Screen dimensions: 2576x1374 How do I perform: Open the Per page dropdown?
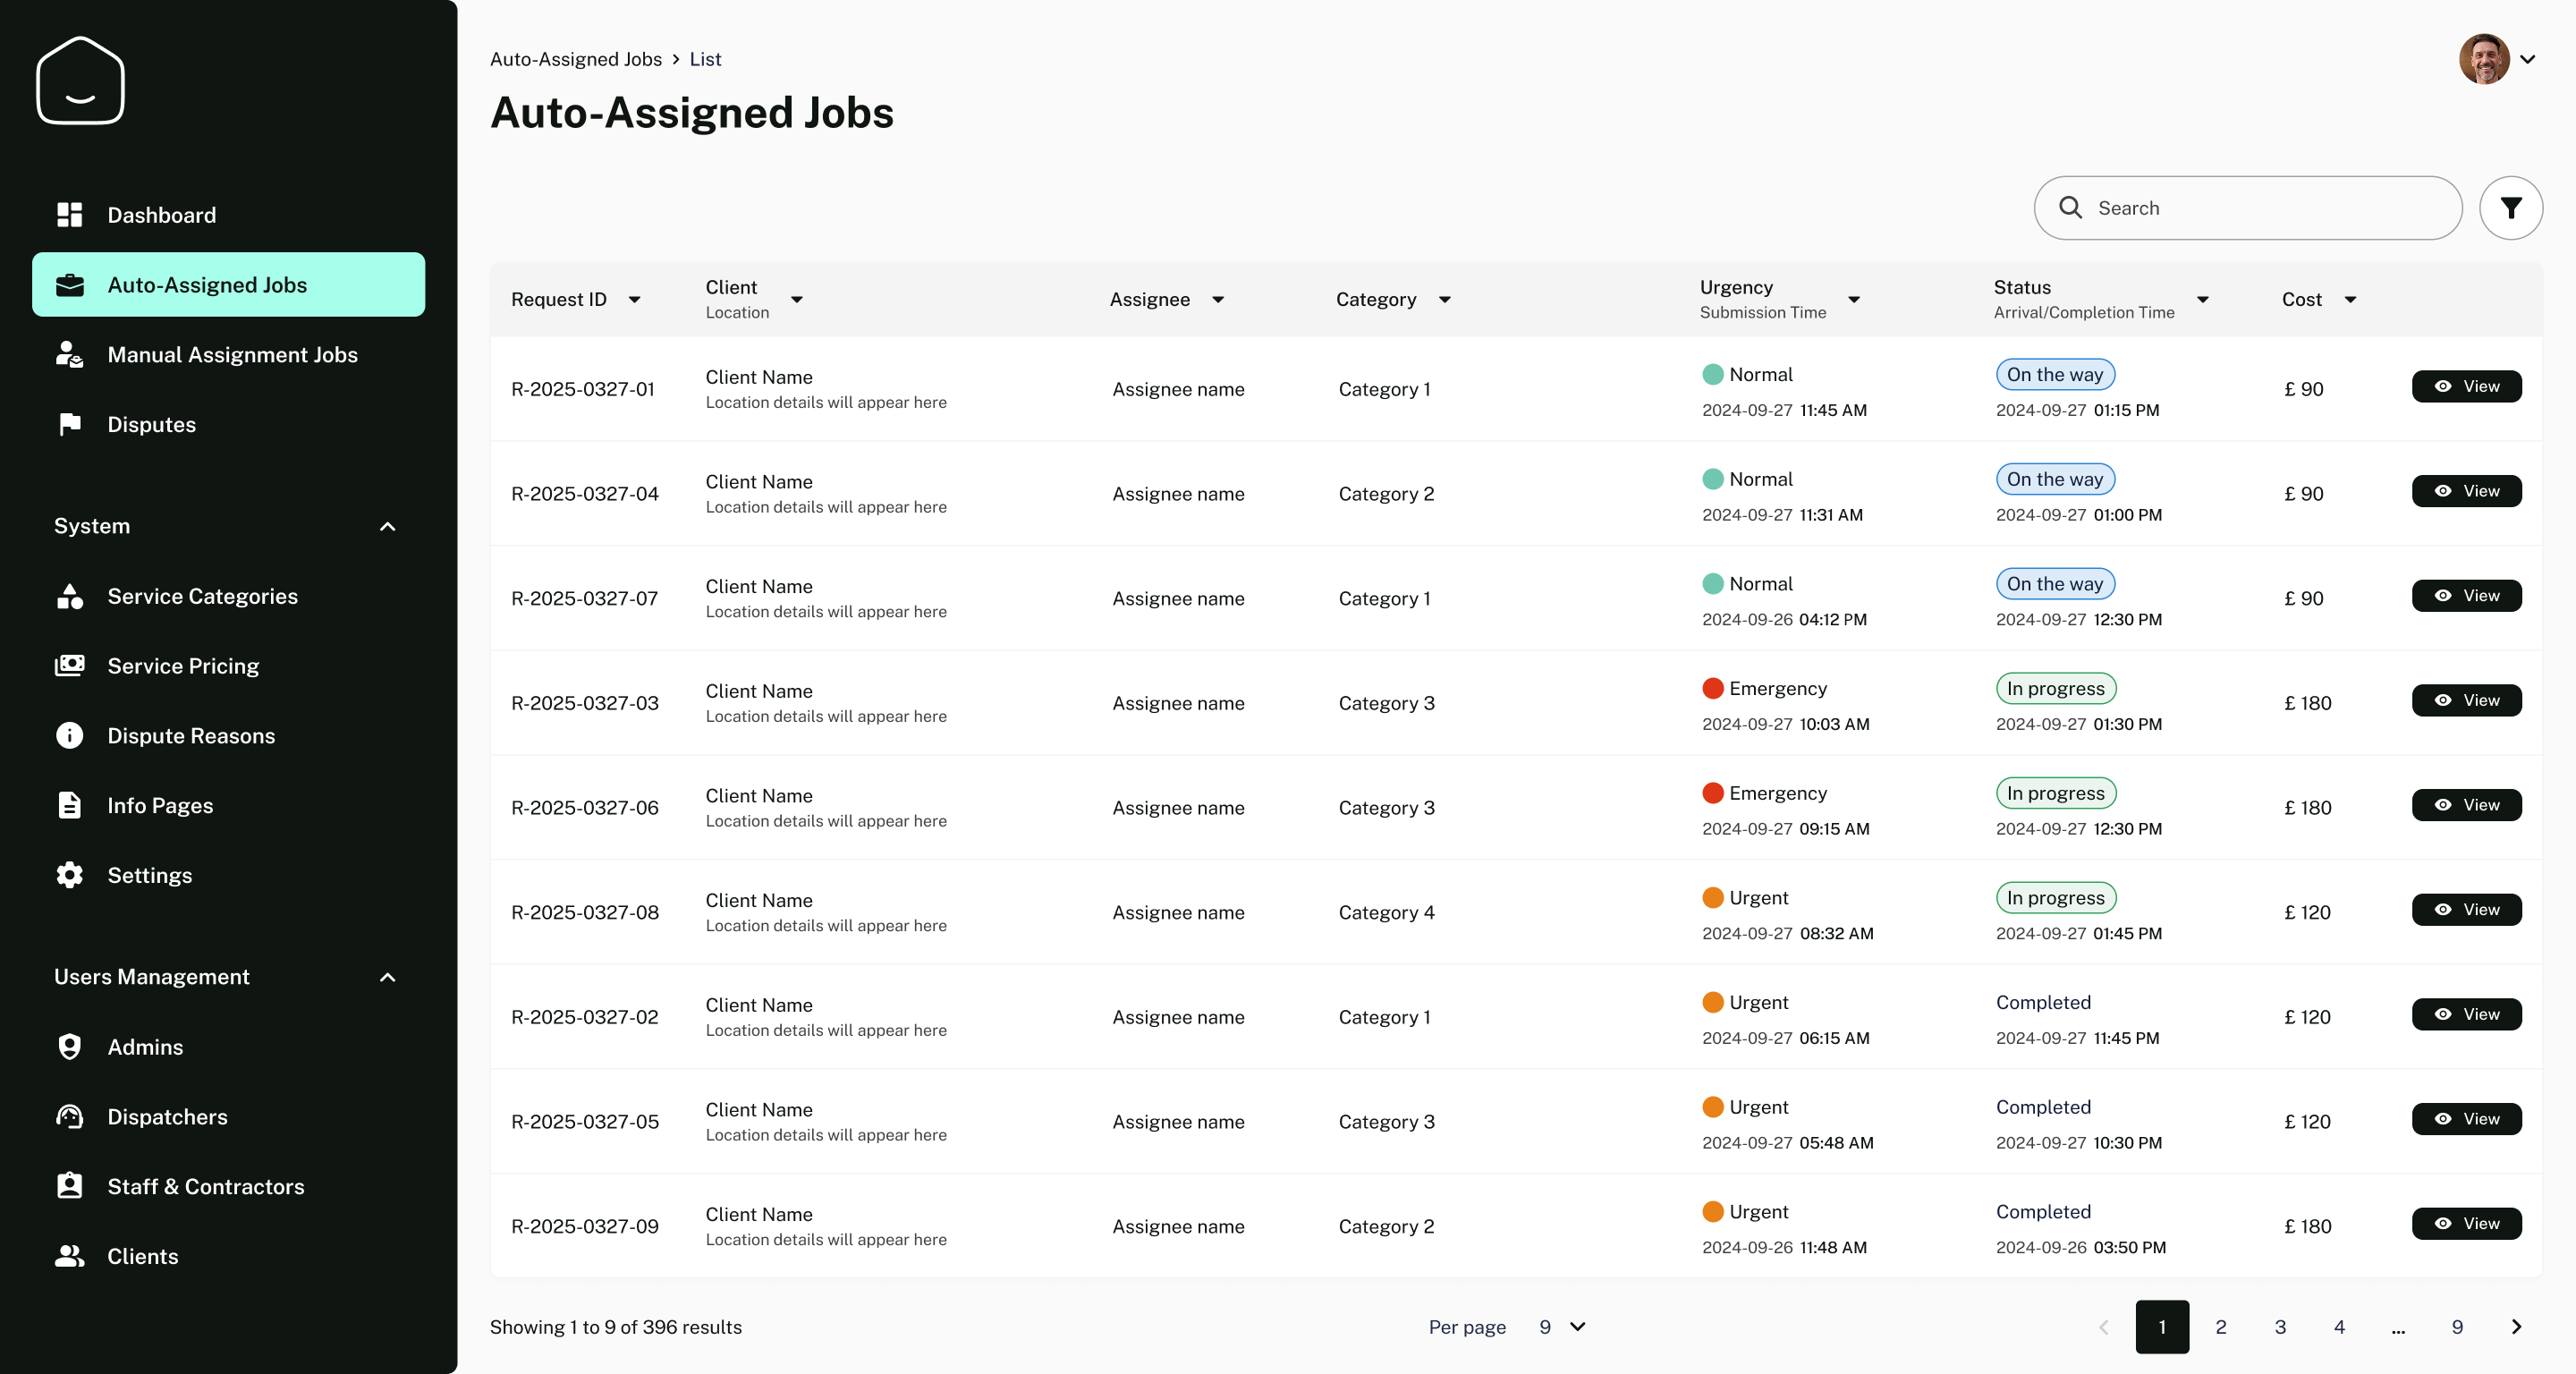click(1562, 1326)
